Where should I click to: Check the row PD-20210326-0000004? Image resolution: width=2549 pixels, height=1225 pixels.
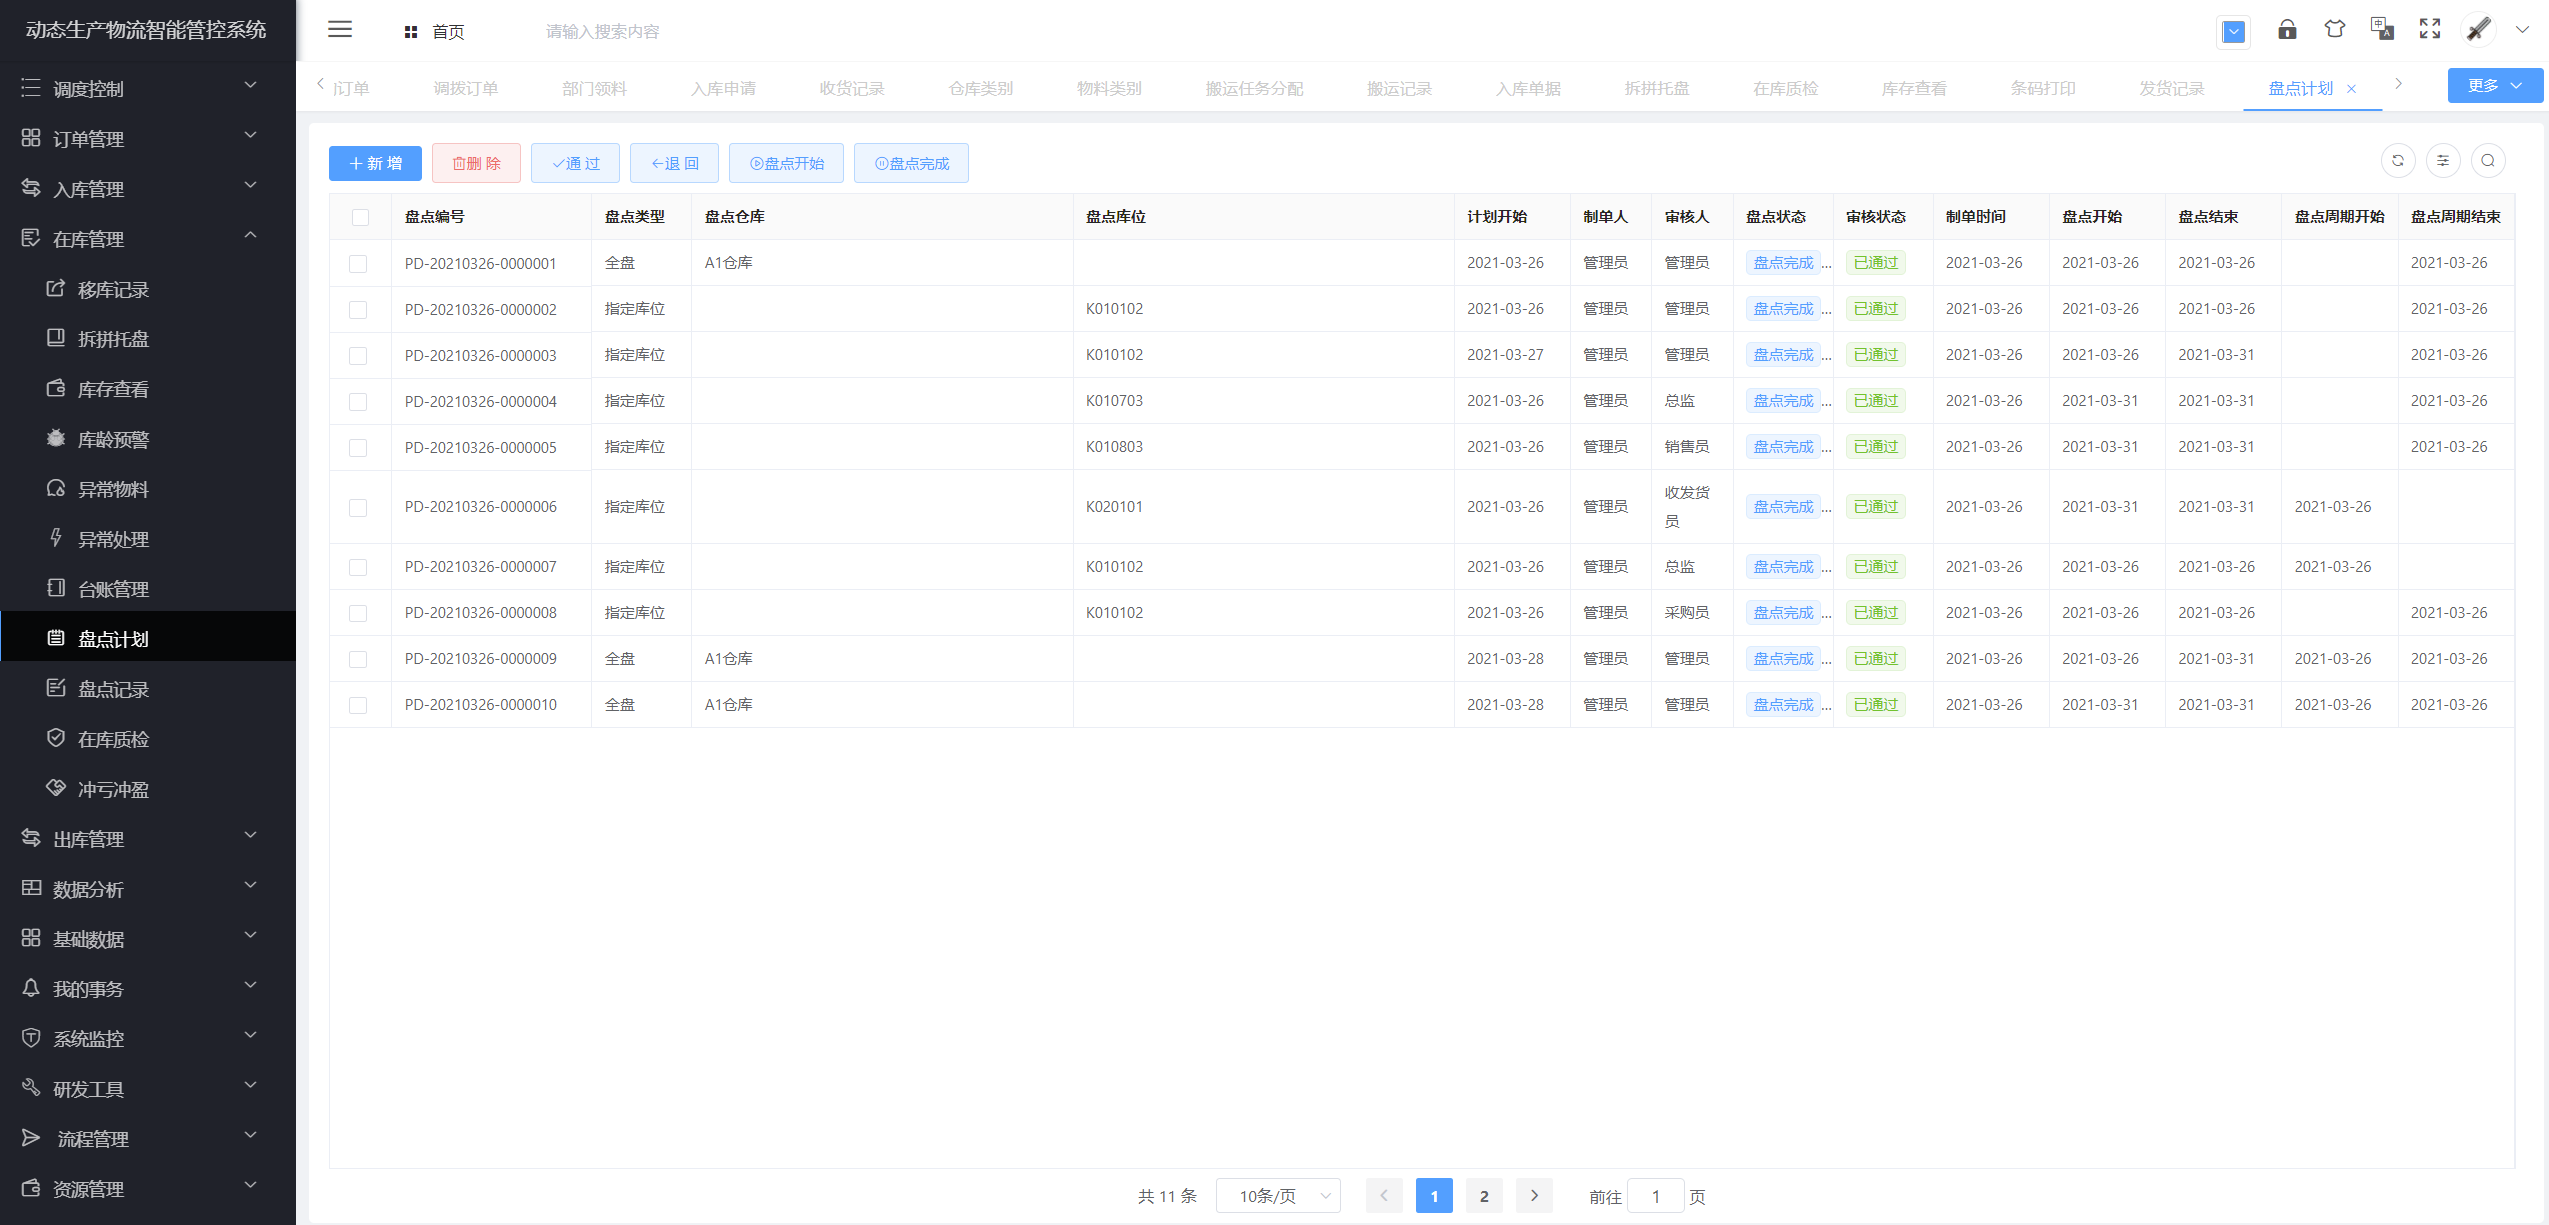point(358,402)
